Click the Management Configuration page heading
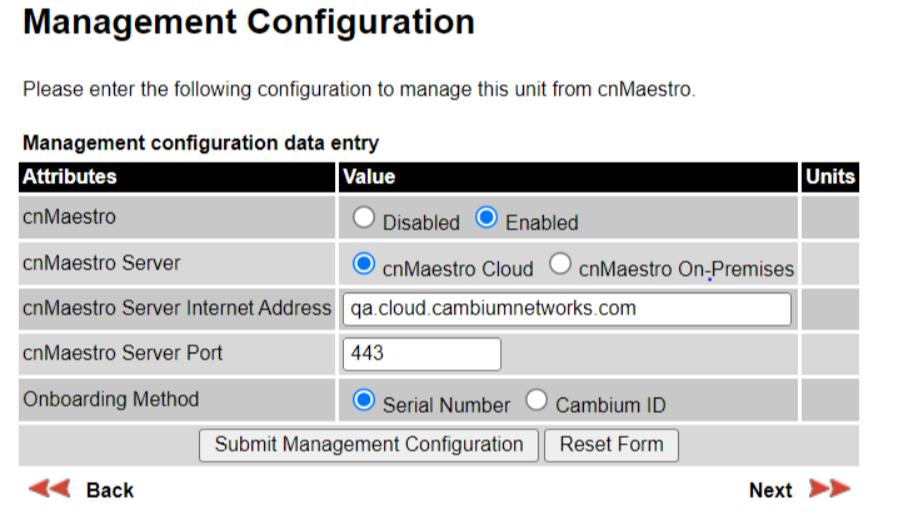The height and width of the screenshot is (520, 913). (x=249, y=23)
